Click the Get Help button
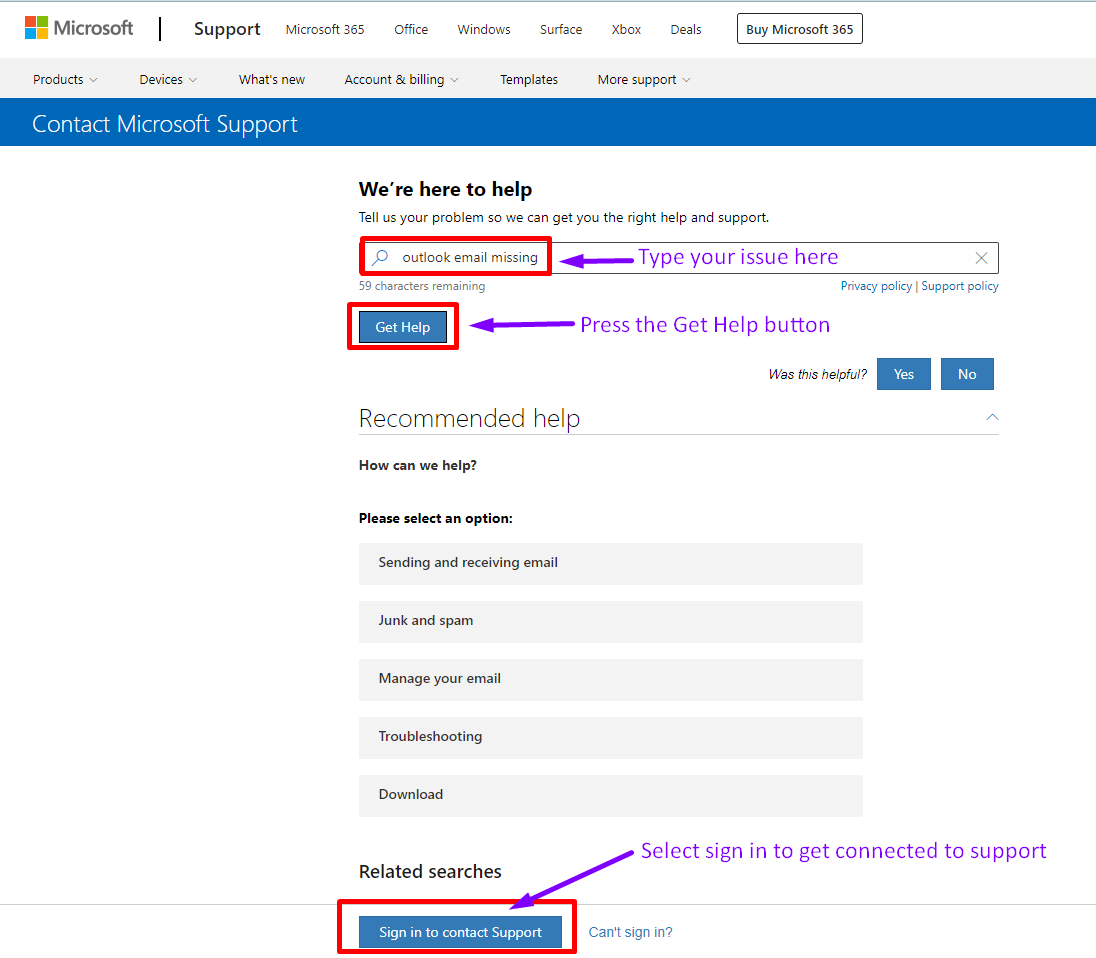 403,327
